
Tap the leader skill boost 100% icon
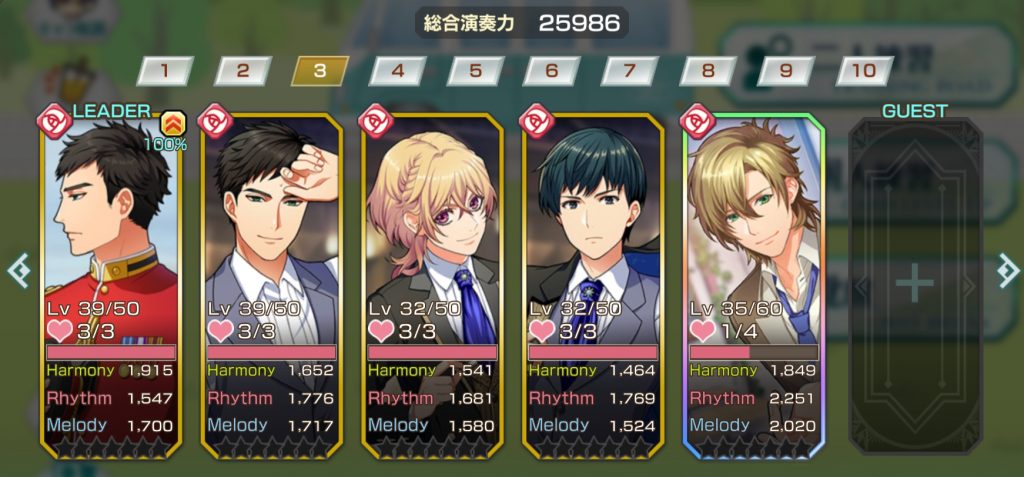point(173,123)
